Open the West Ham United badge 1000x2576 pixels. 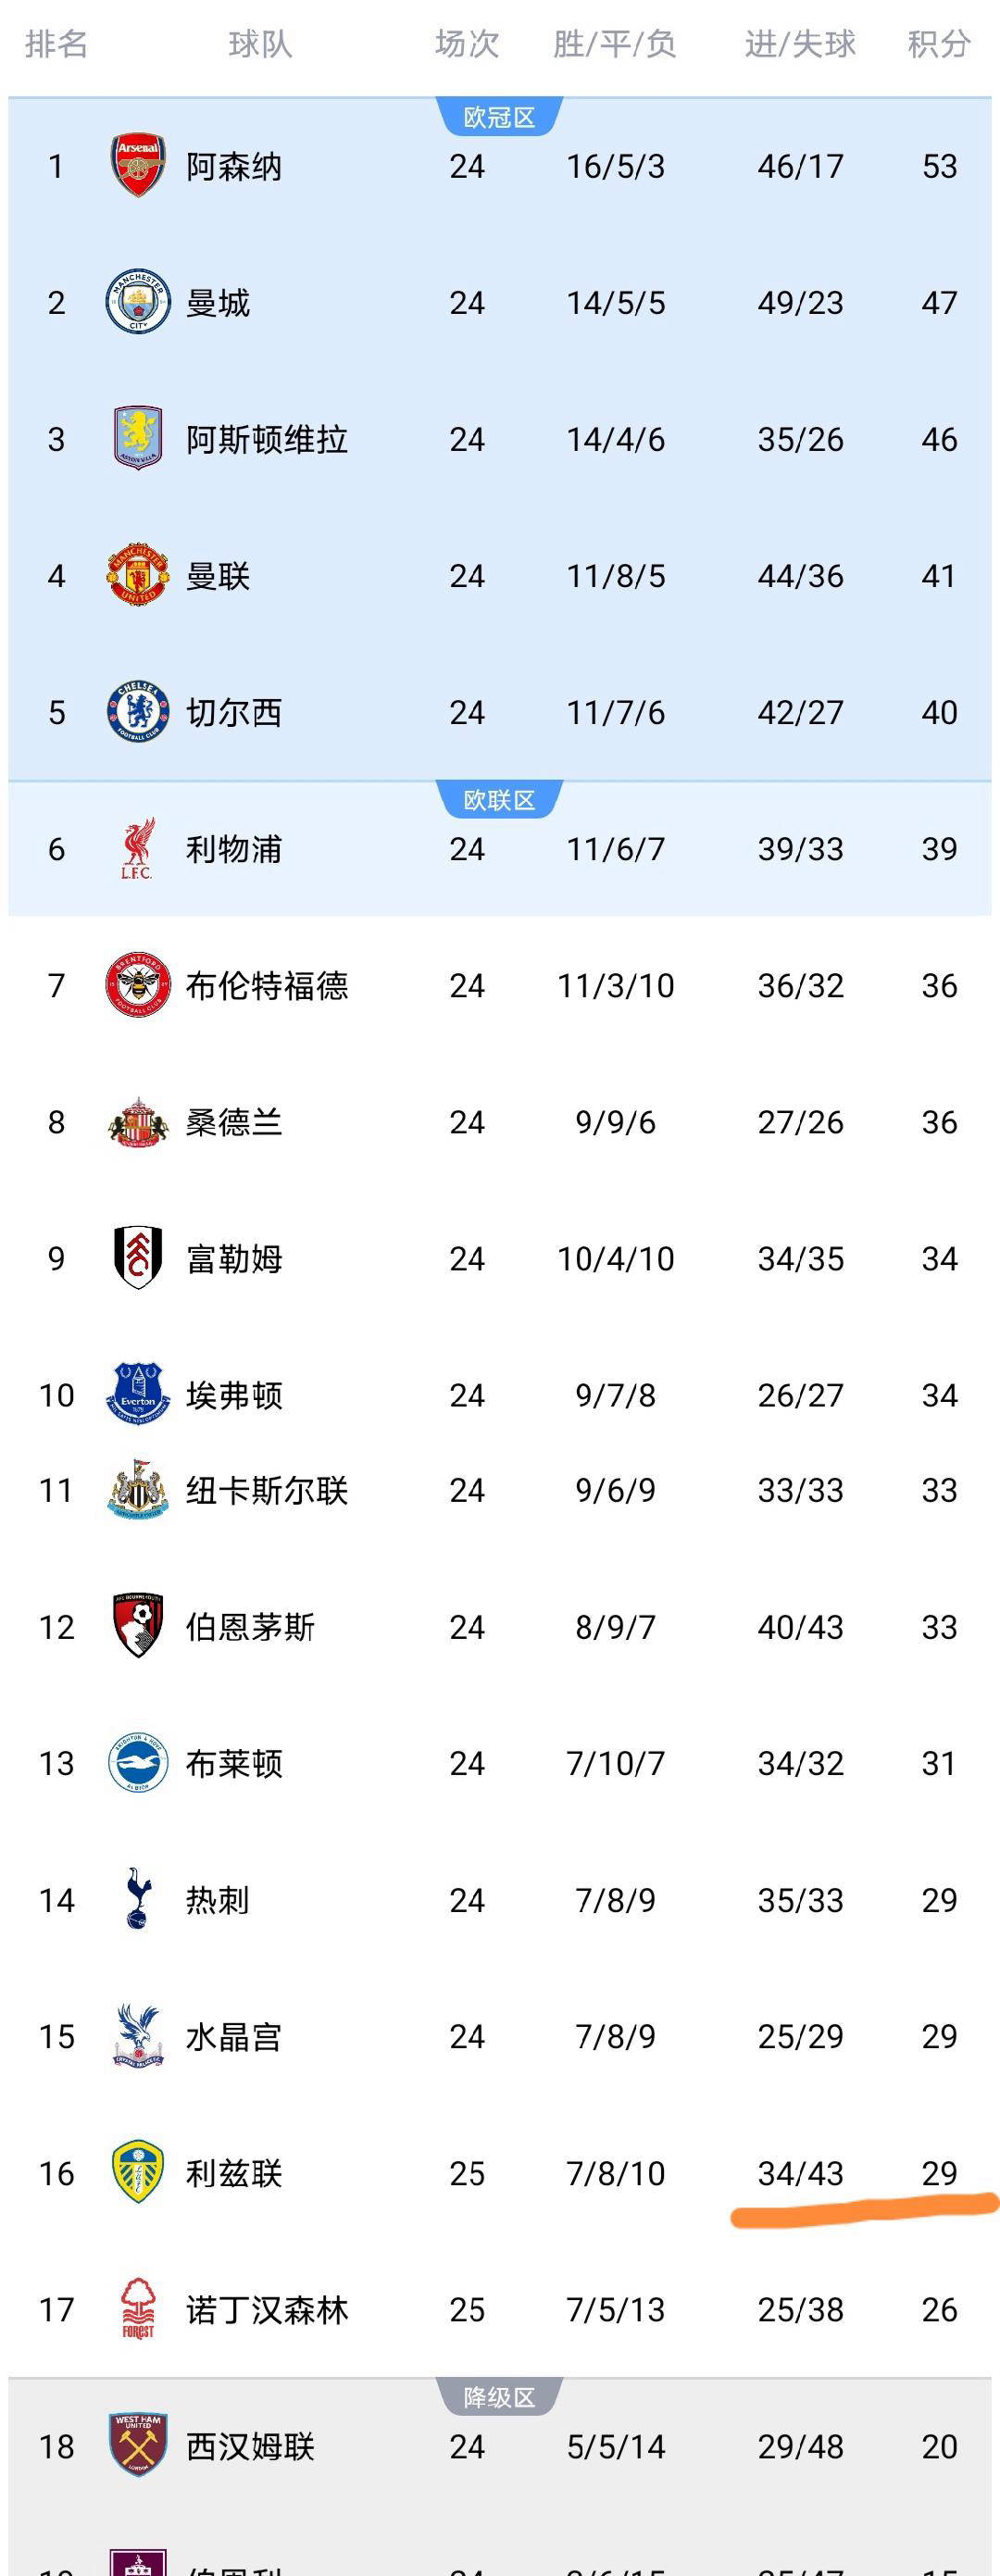click(x=137, y=2445)
